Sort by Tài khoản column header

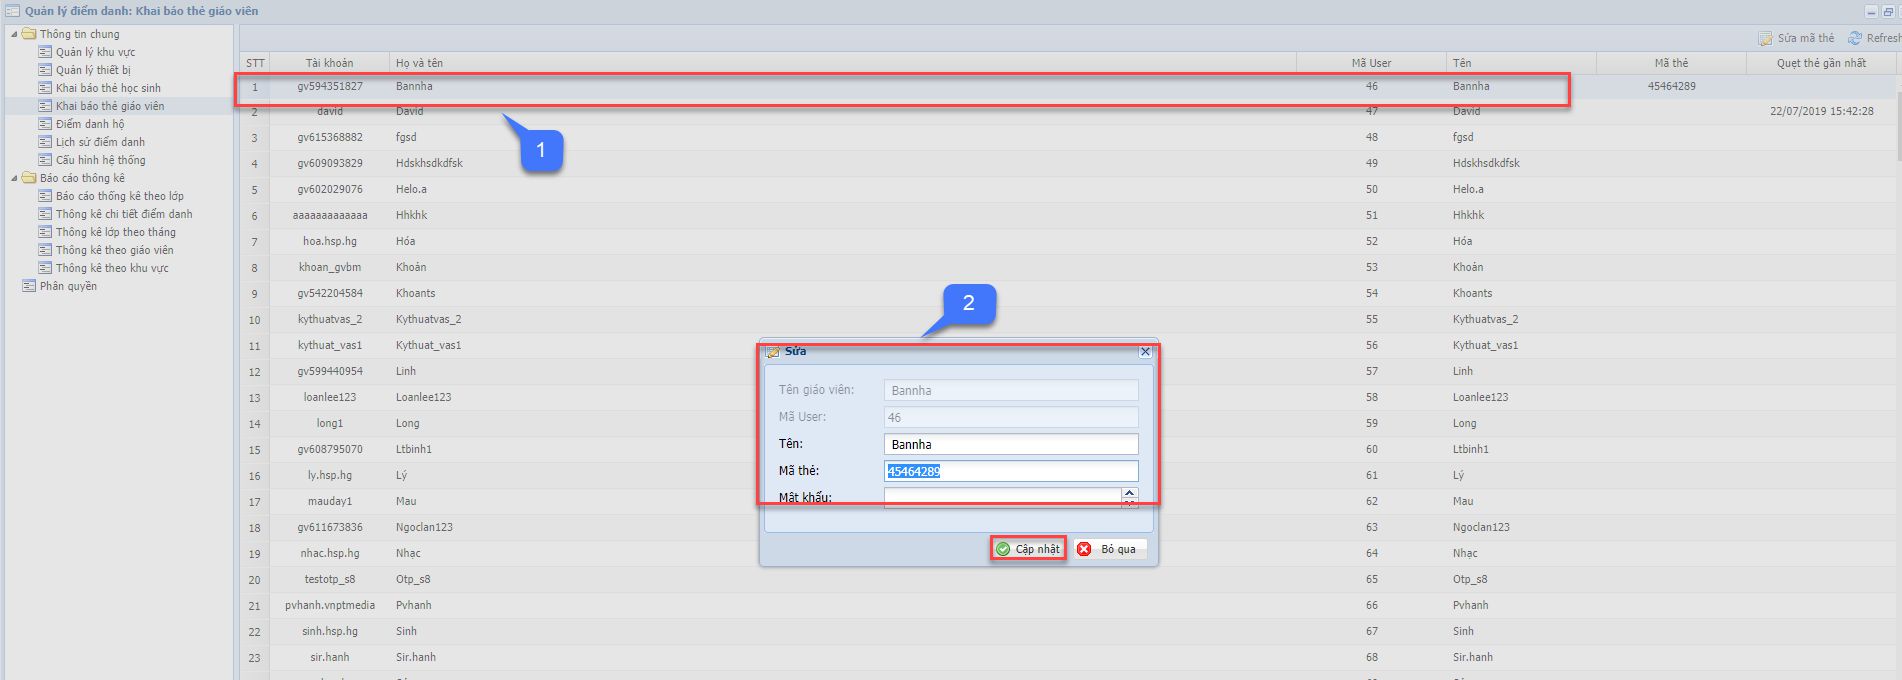329,63
